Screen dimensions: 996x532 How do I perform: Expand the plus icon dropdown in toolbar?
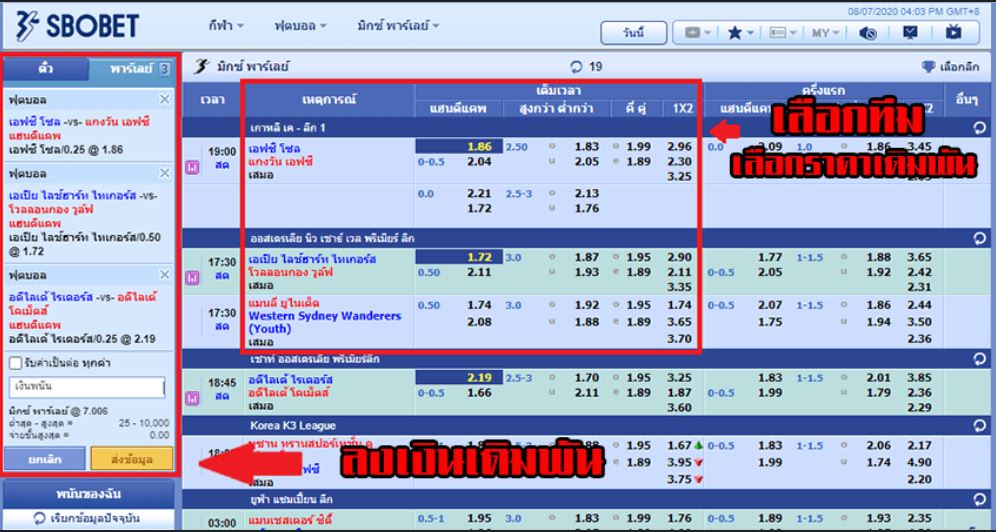[697, 32]
